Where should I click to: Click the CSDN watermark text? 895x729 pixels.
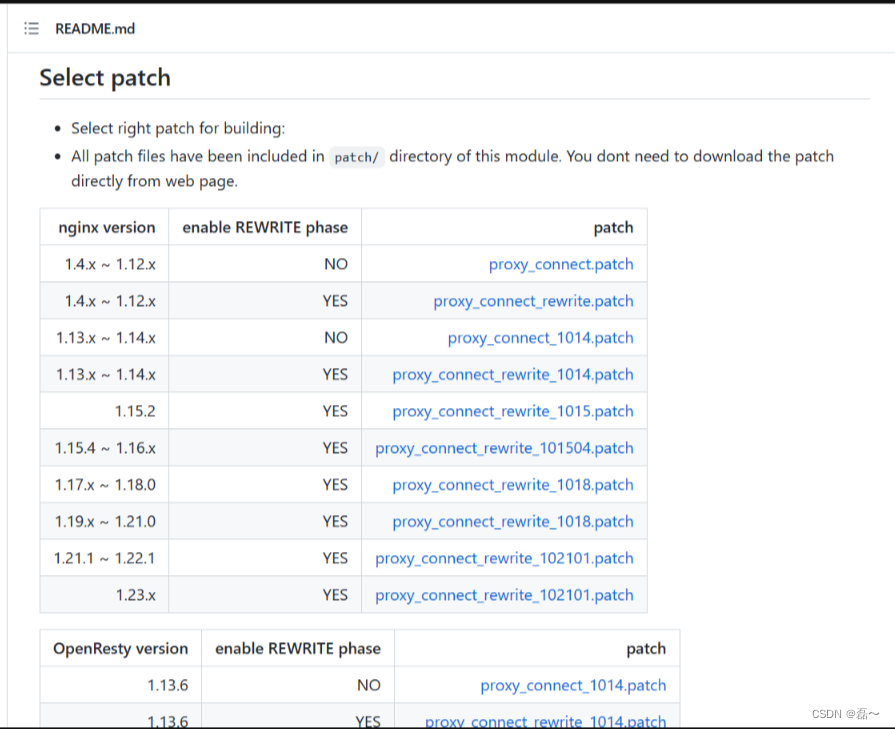[843, 712]
